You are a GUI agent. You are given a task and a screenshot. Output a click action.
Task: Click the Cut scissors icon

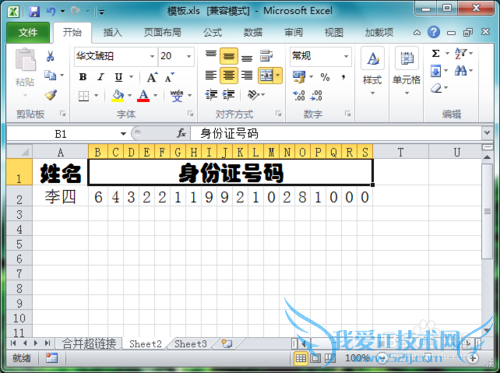coord(50,56)
